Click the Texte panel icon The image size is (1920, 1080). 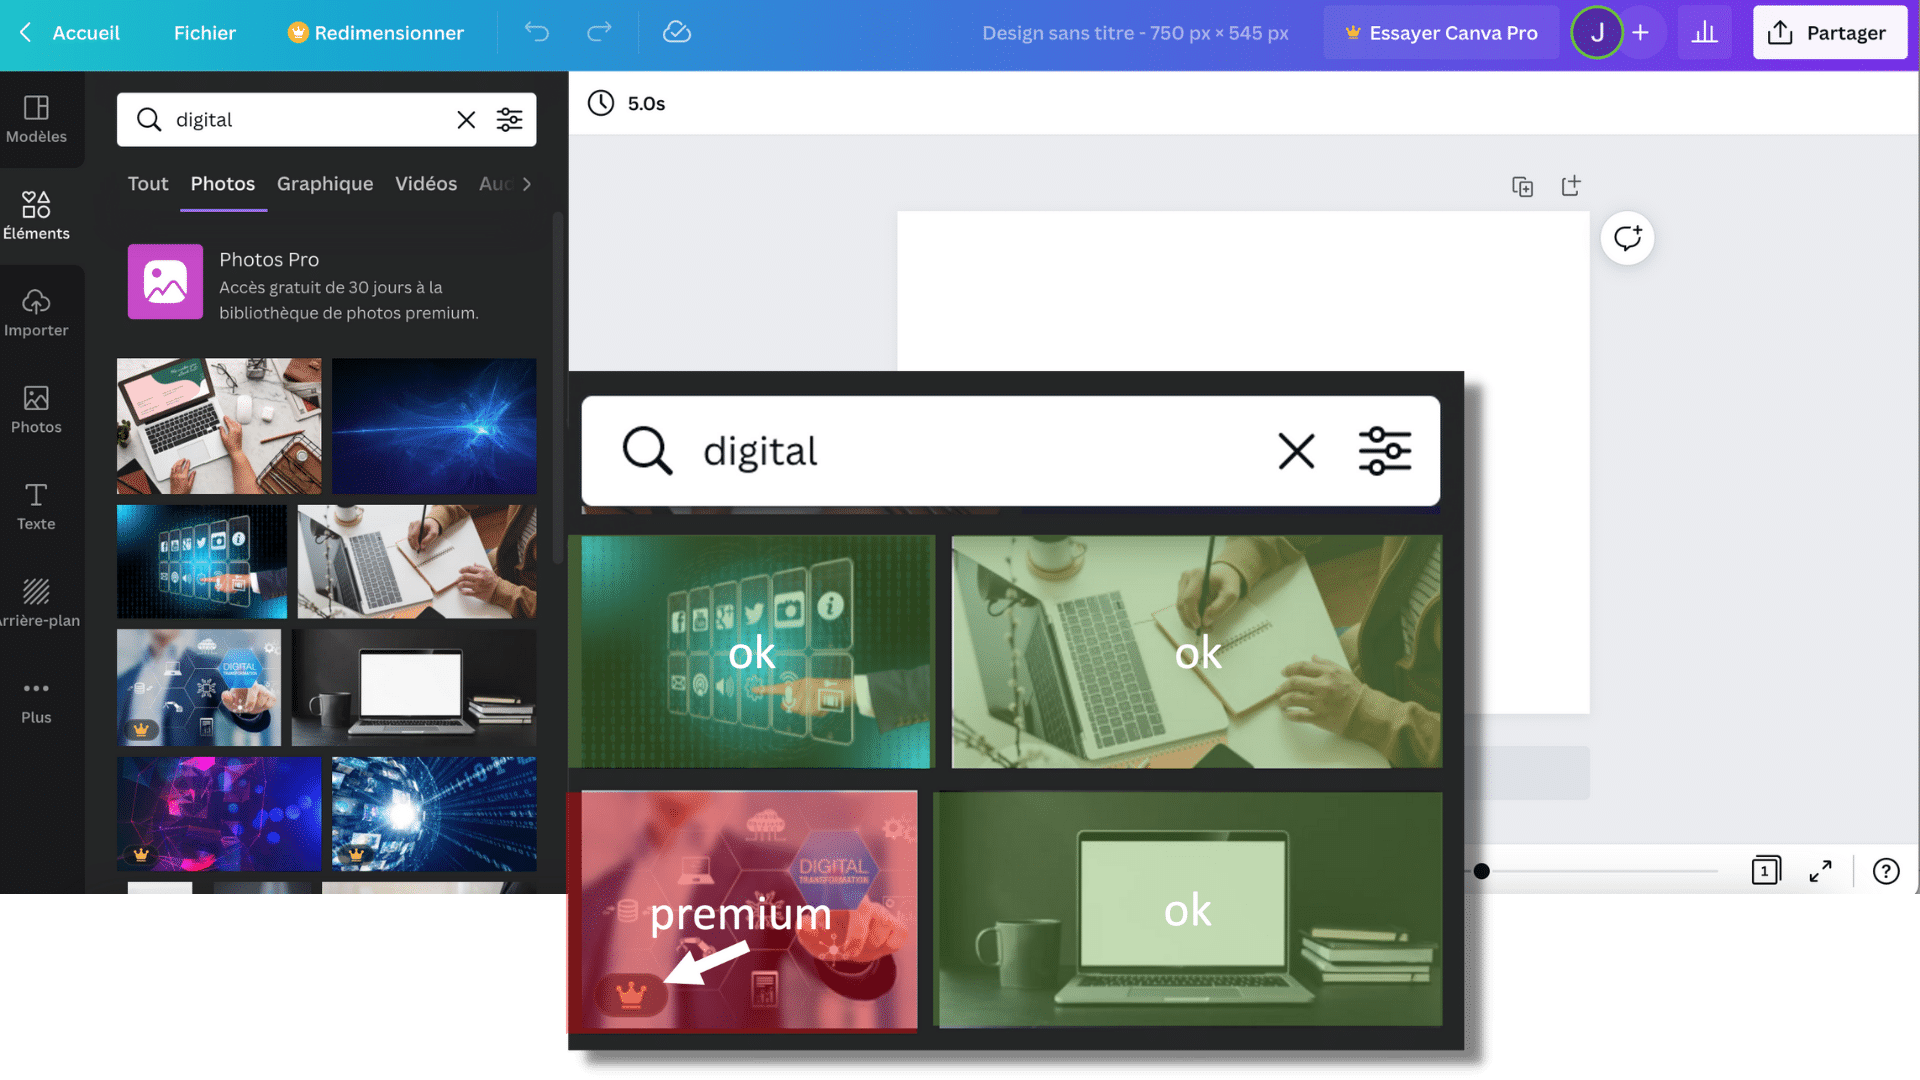tap(36, 505)
